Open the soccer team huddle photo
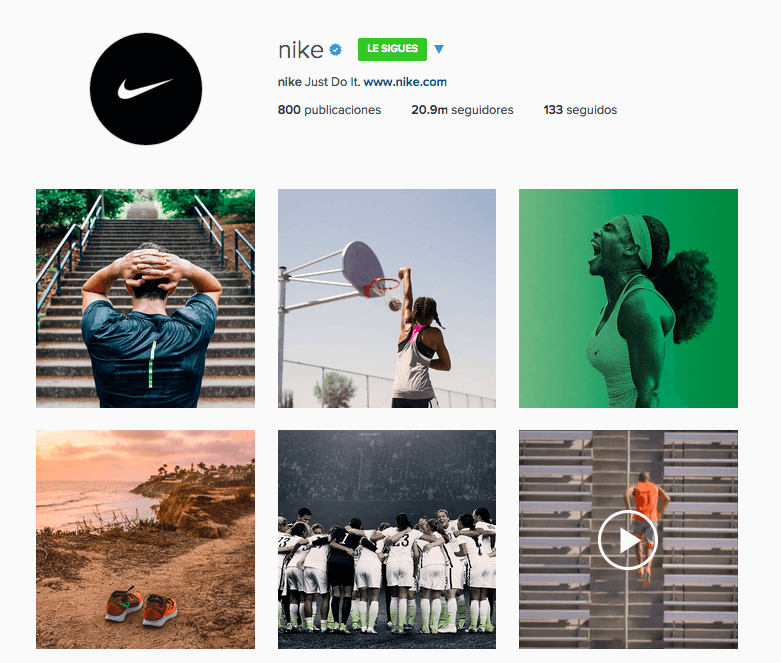The width and height of the screenshot is (781, 663). (387, 539)
